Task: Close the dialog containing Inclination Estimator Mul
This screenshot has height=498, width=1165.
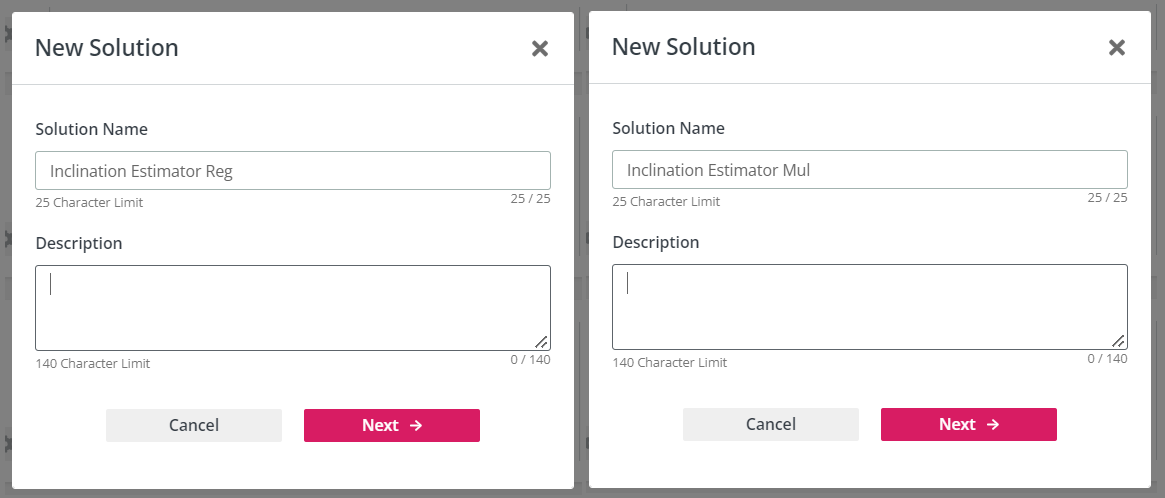Action: [1117, 47]
